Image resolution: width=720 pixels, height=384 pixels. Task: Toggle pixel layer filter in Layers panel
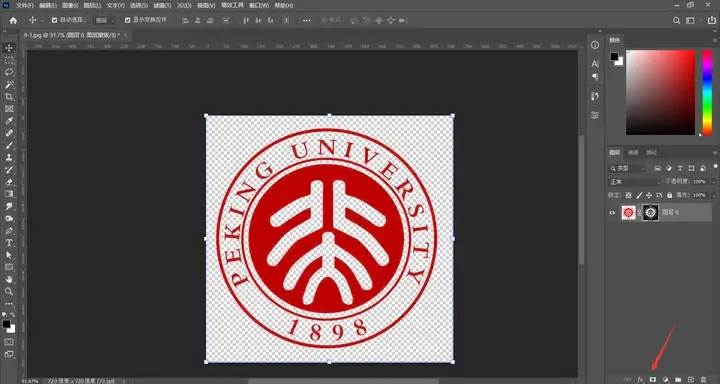point(658,169)
